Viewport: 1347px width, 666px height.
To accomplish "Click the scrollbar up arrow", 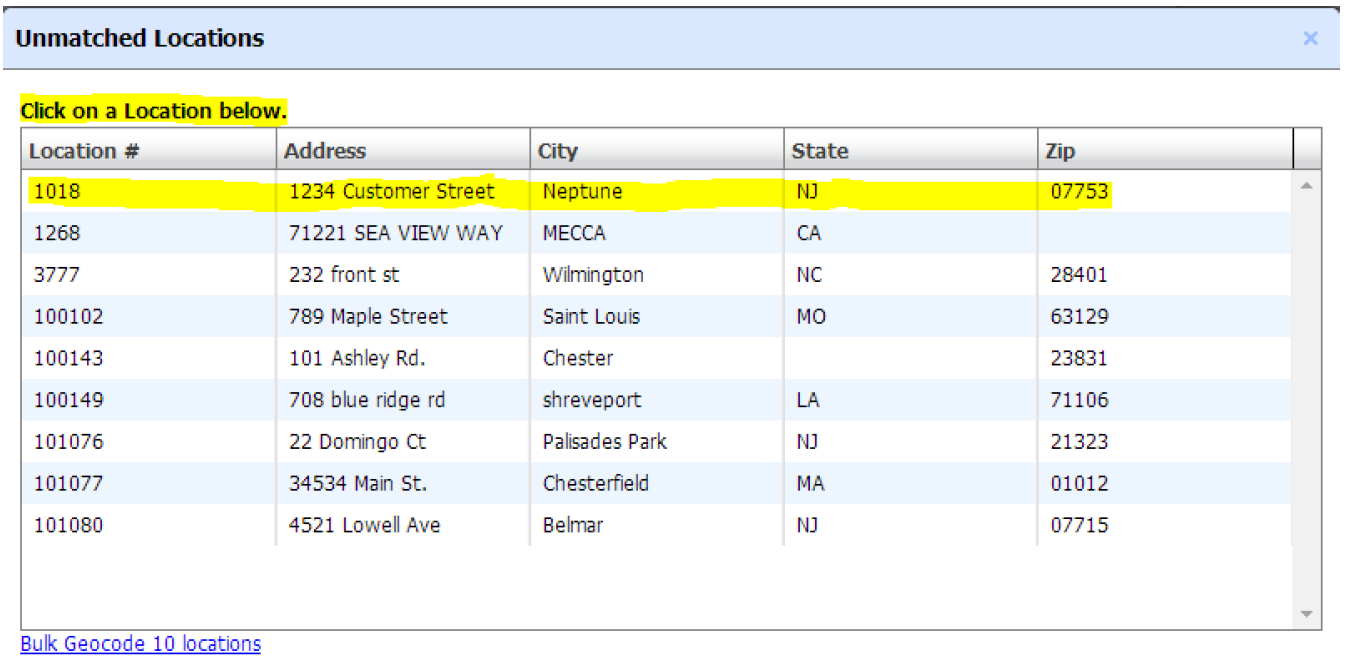I will pos(1306,186).
